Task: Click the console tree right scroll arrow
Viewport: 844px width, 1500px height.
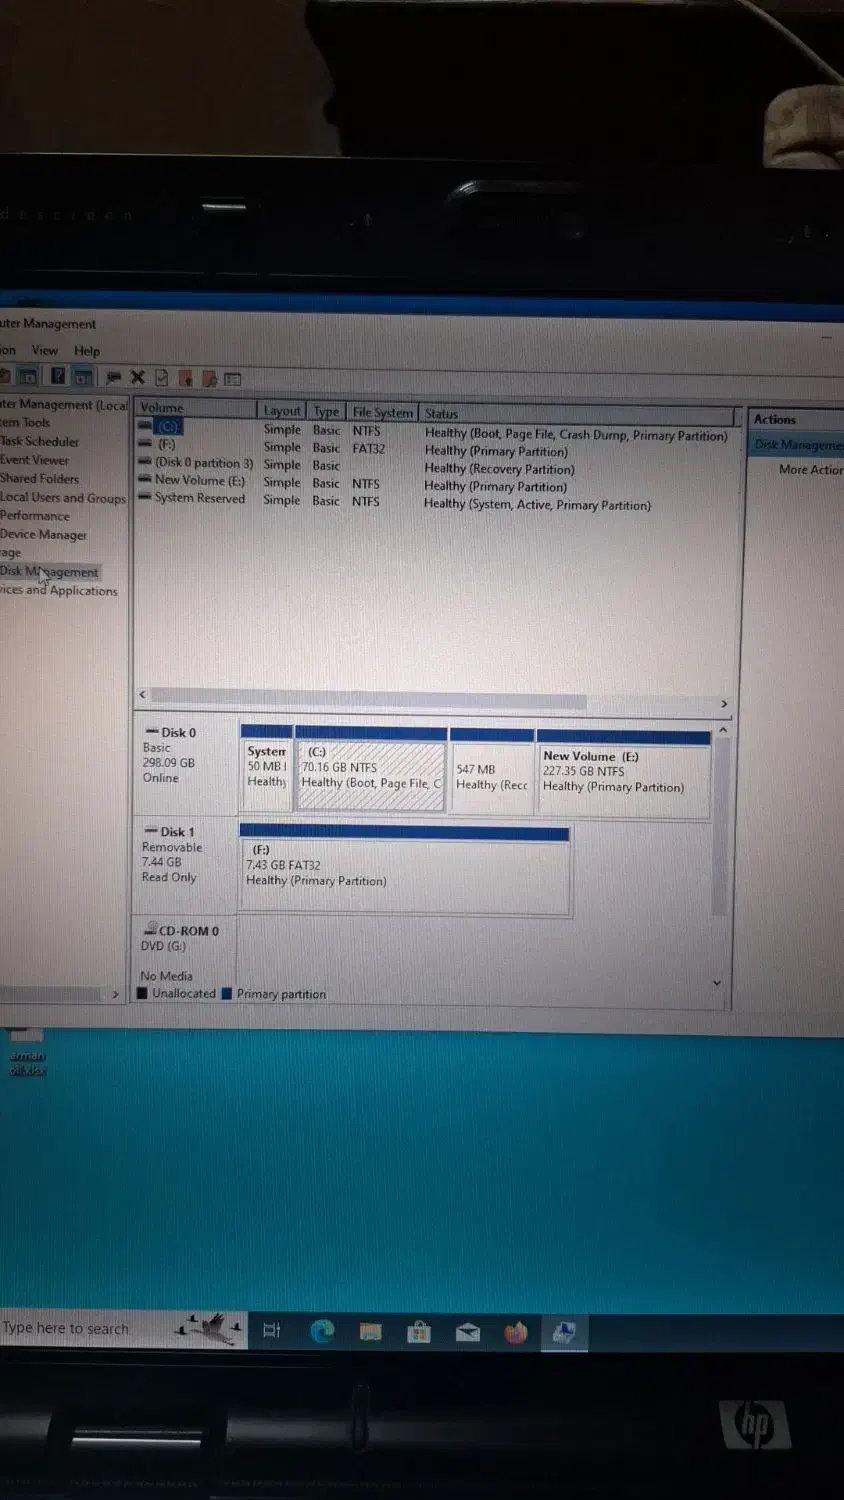Action: [115, 994]
